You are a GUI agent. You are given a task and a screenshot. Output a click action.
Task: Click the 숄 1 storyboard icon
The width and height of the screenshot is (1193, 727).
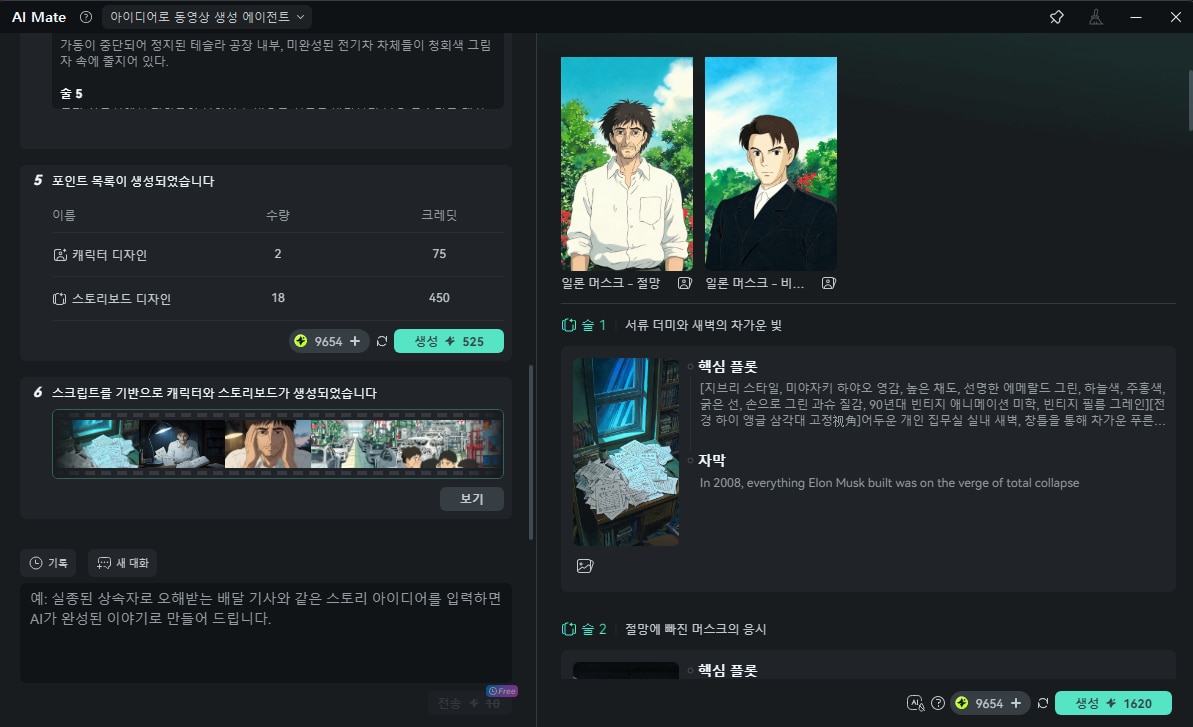(568, 325)
